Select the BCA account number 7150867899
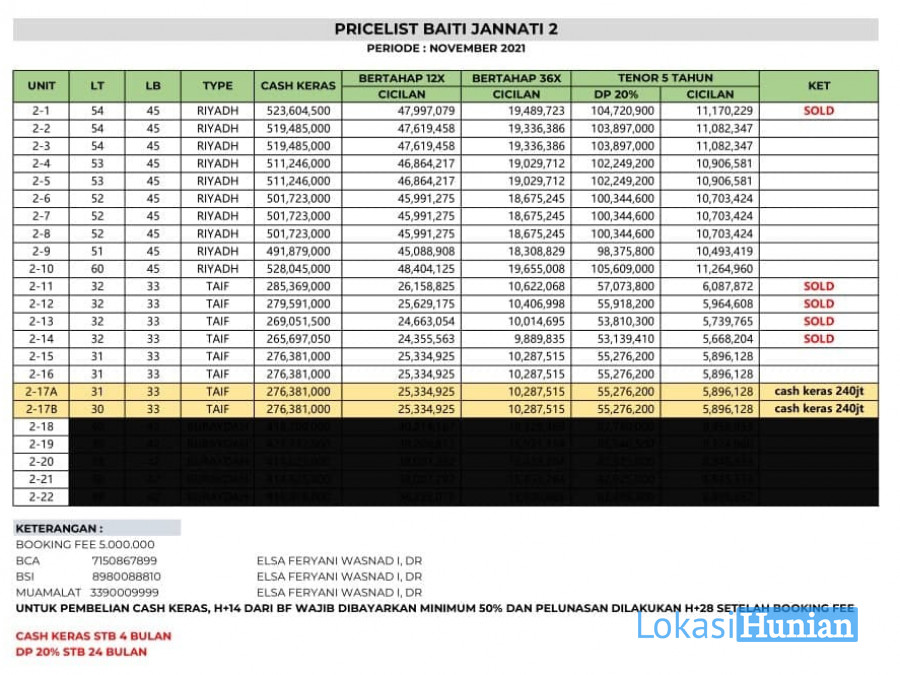Screen dimensions: 900x675 tap(125, 561)
